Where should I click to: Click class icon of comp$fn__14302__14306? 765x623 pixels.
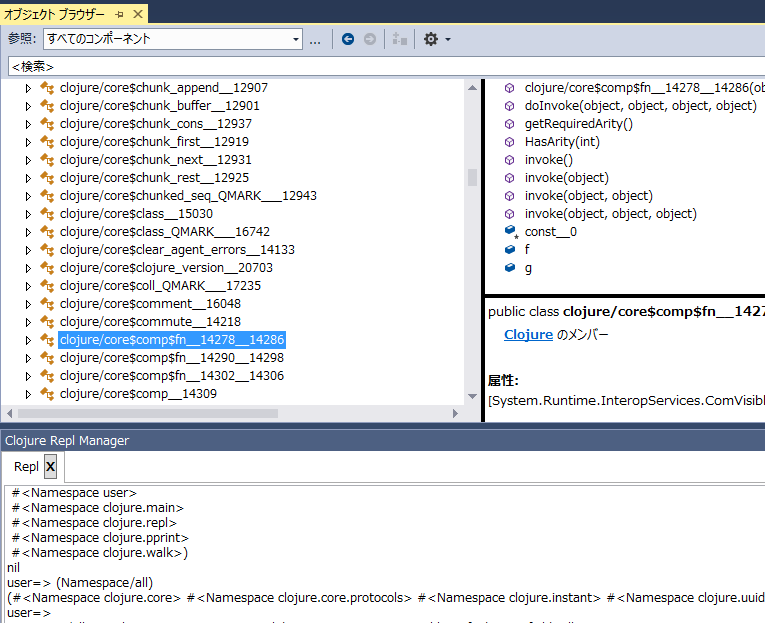(47, 376)
